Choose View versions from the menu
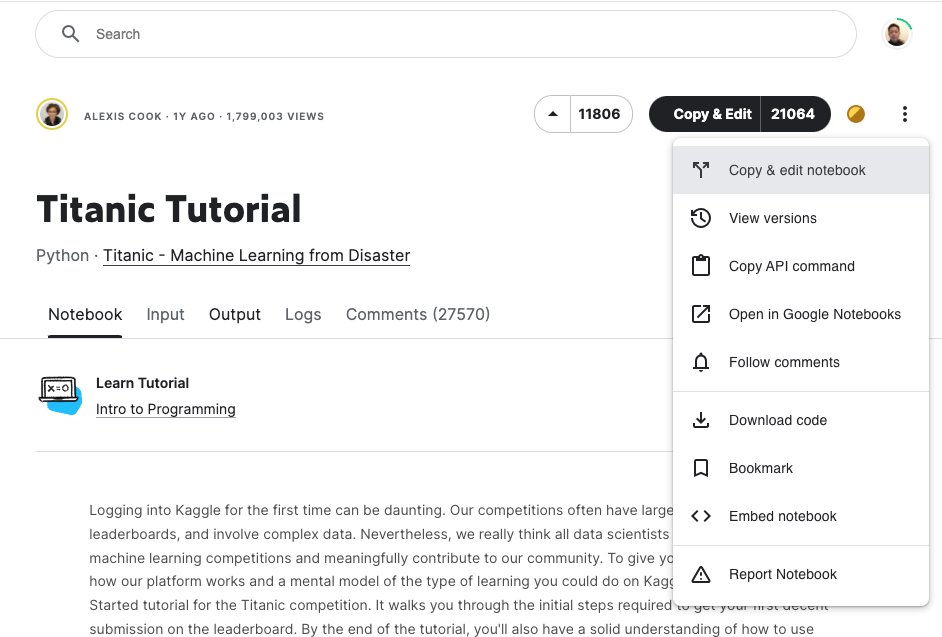 pyautogui.click(x=801, y=218)
